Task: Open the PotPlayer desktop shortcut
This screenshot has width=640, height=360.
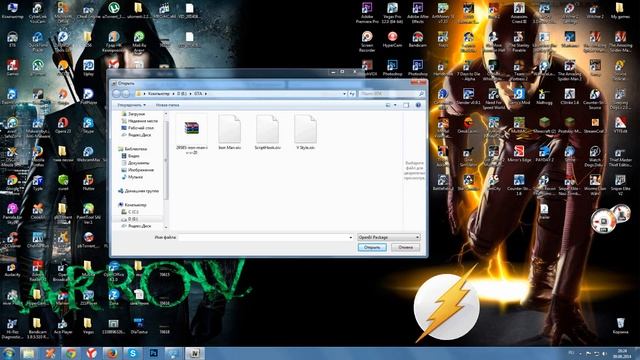Action: tap(89, 97)
